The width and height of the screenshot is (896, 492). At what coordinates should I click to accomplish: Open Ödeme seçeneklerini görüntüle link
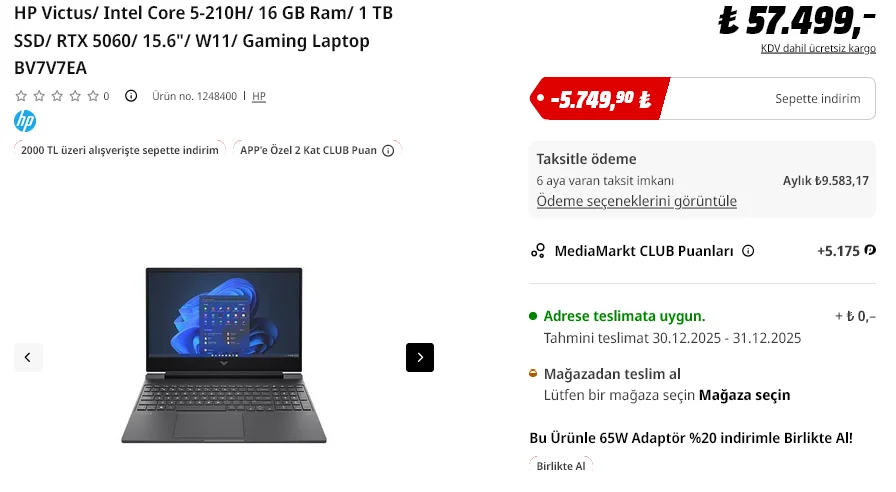(x=637, y=201)
